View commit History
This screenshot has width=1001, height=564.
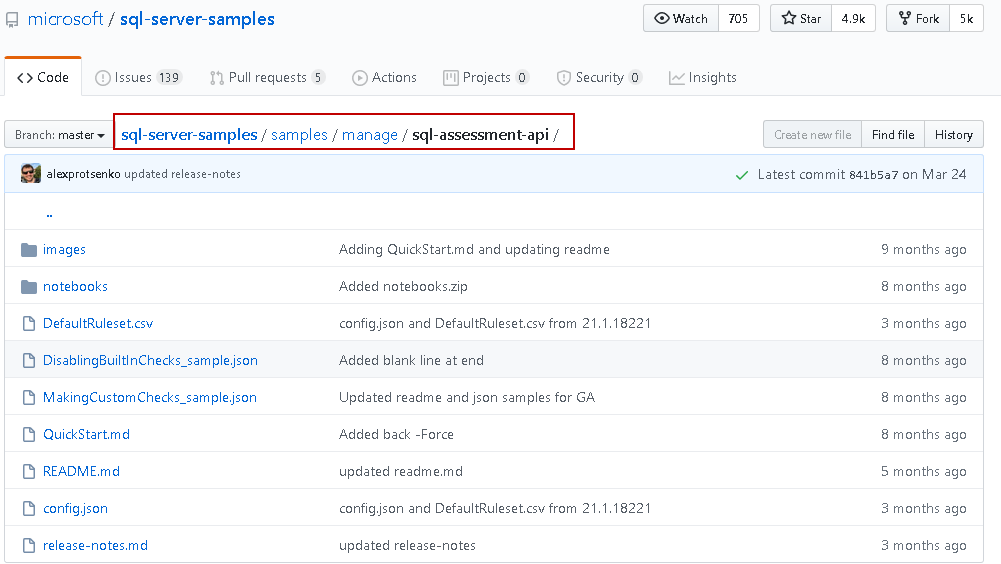pyautogui.click(x=953, y=135)
